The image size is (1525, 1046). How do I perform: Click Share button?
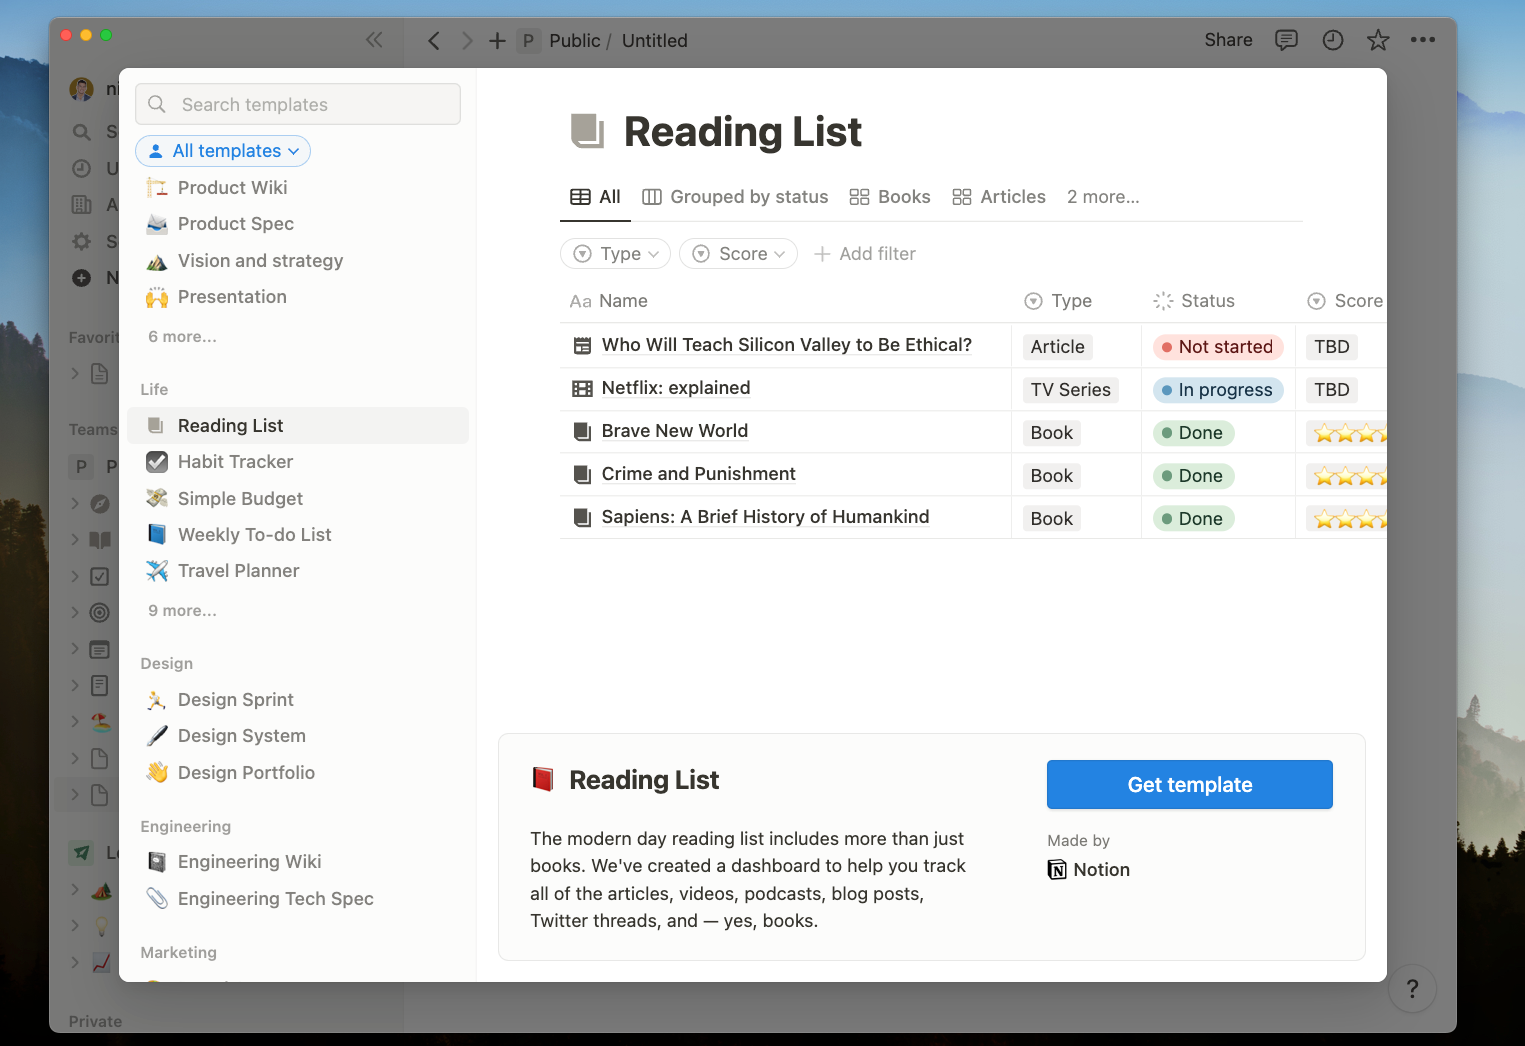pyautogui.click(x=1228, y=40)
